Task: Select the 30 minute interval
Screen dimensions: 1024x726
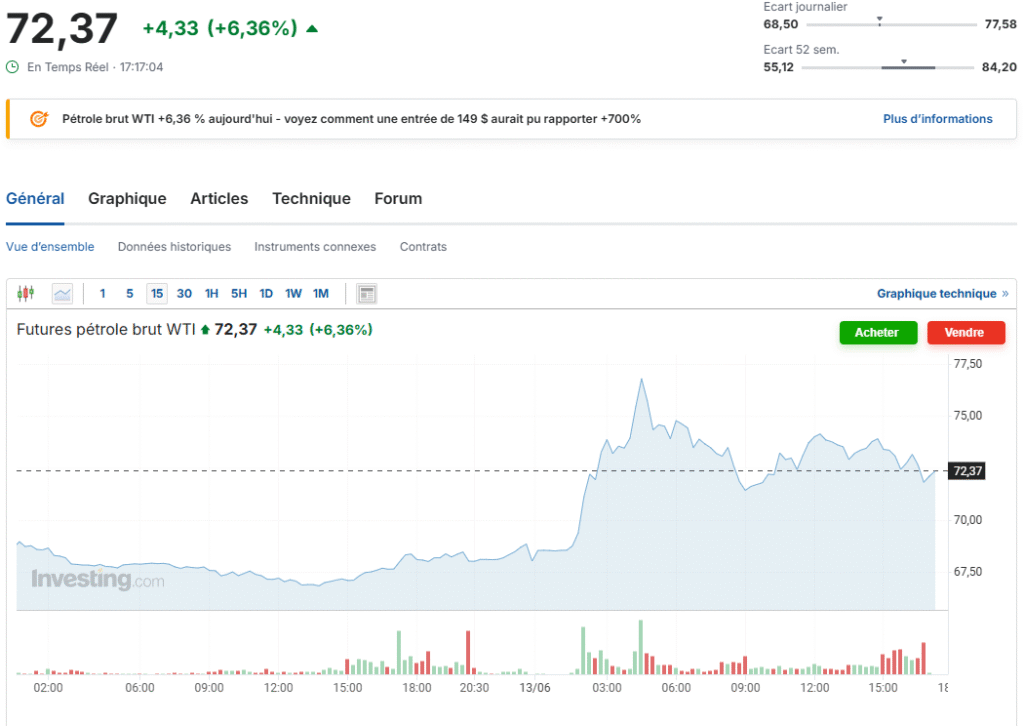Action: point(184,294)
